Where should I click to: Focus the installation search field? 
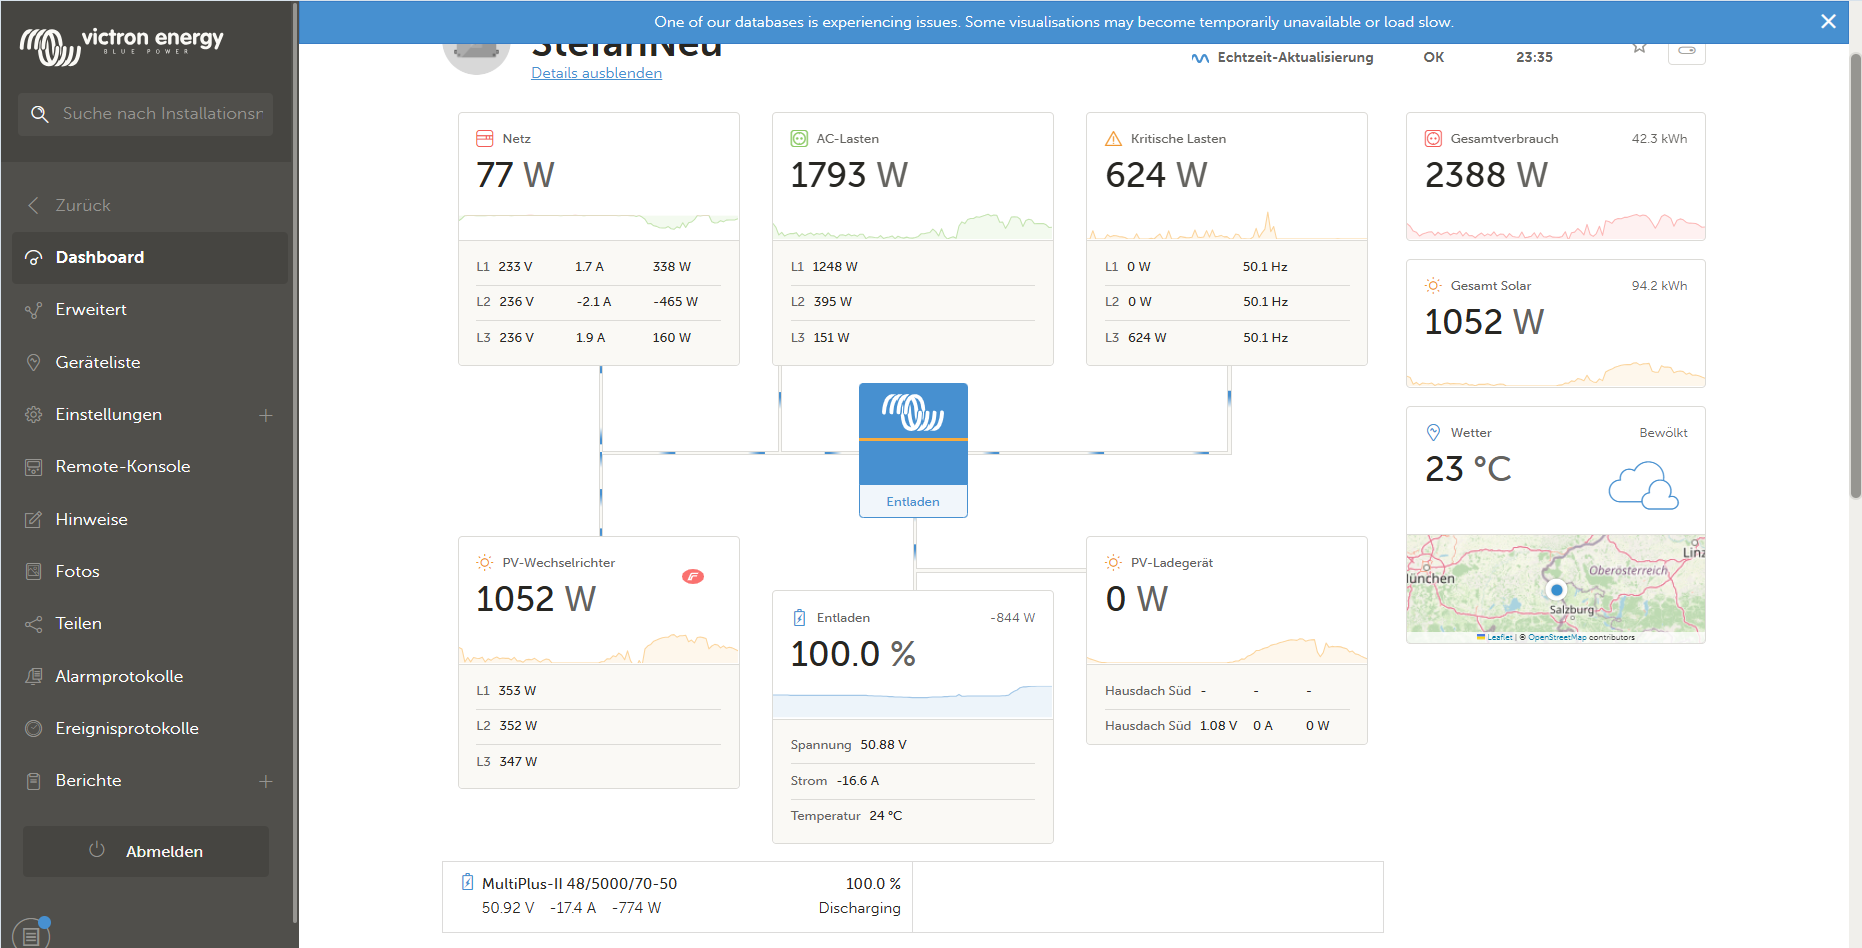(x=146, y=114)
